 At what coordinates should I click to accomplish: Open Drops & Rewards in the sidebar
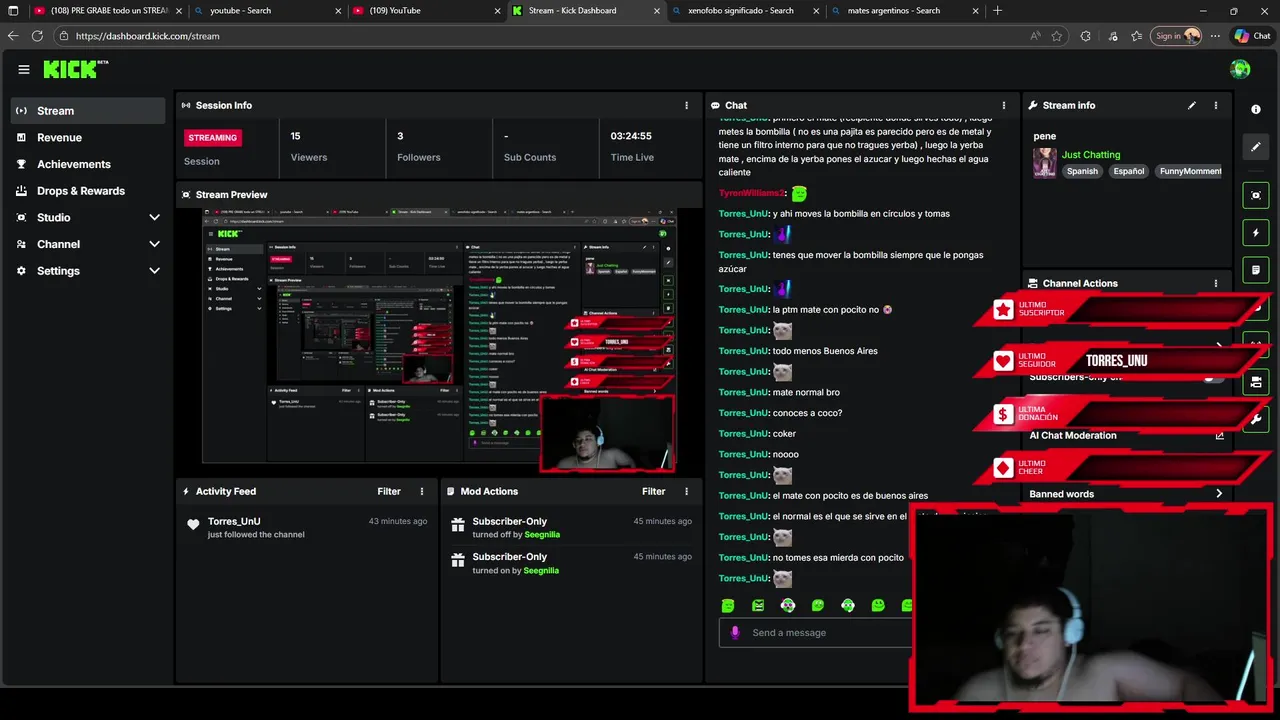(88, 191)
